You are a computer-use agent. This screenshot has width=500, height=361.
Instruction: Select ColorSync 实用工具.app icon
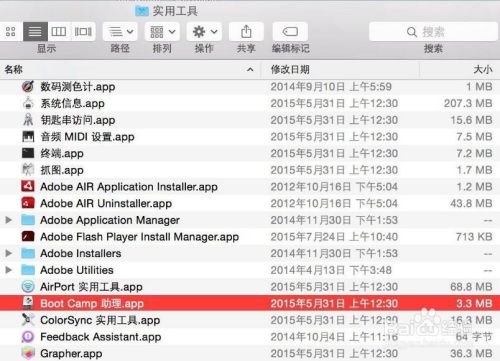28,320
